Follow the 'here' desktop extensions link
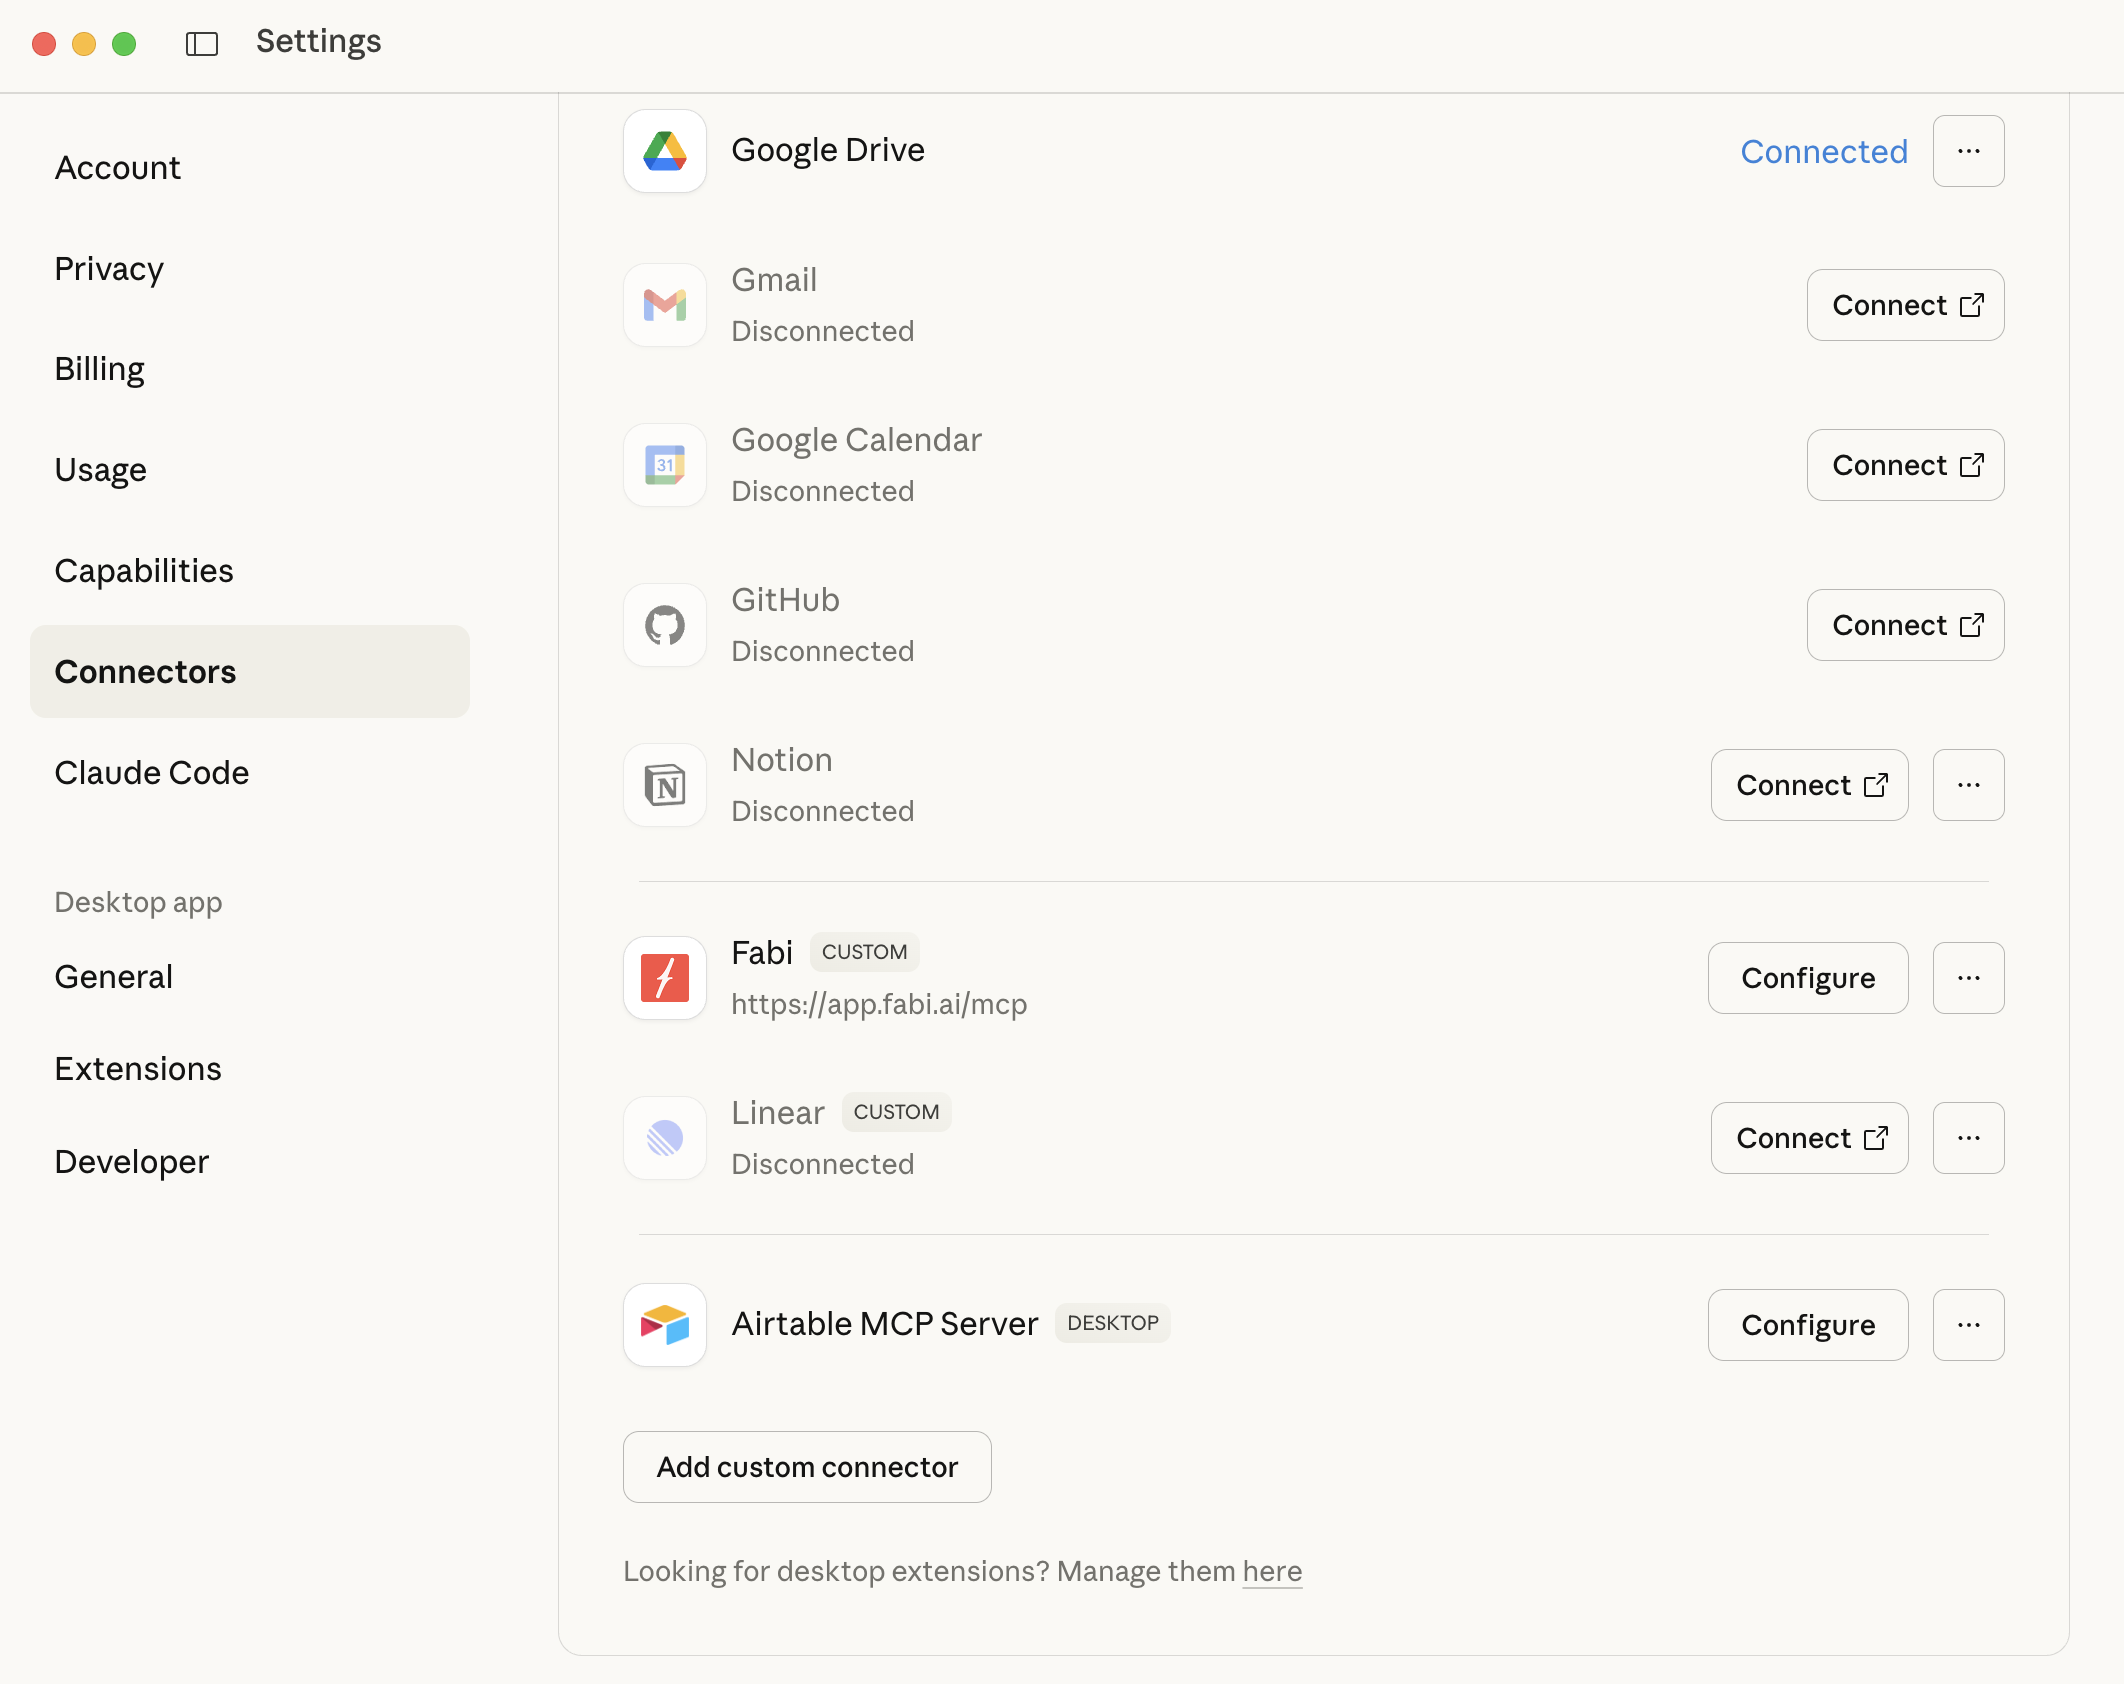This screenshot has width=2124, height=1684. 1272,1571
